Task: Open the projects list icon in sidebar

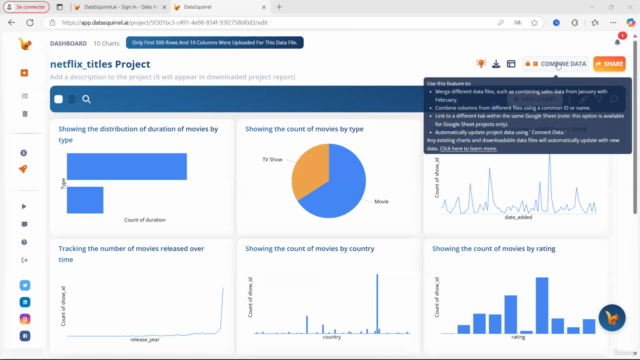Action: pos(25,96)
